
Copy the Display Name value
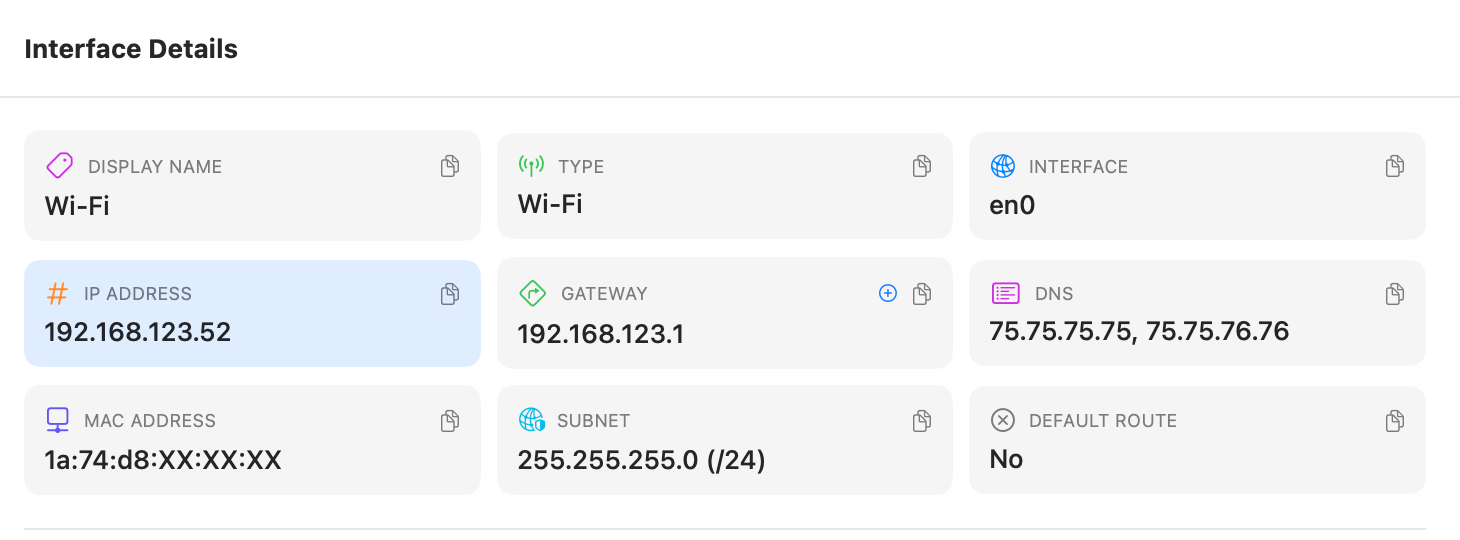pyautogui.click(x=450, y=166)
